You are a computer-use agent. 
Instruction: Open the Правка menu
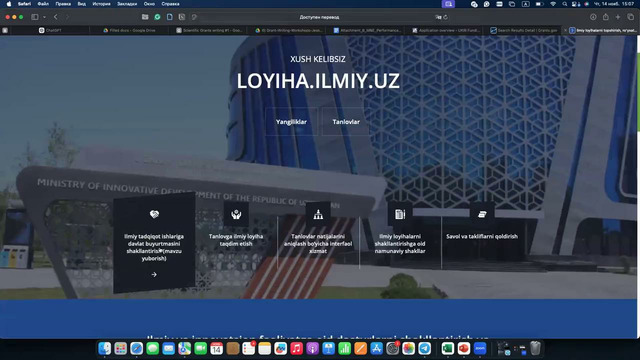point(63,4)
